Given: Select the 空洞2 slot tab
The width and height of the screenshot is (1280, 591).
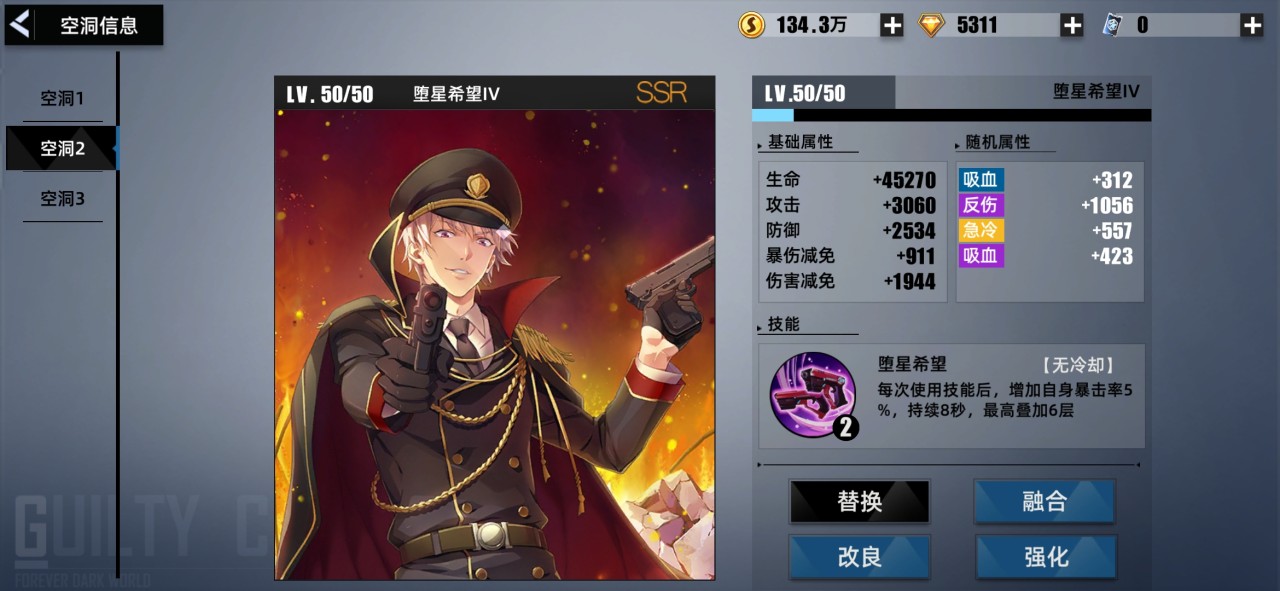Looking at the screenshot, I should pyautogui.click(x=62, y=148).
